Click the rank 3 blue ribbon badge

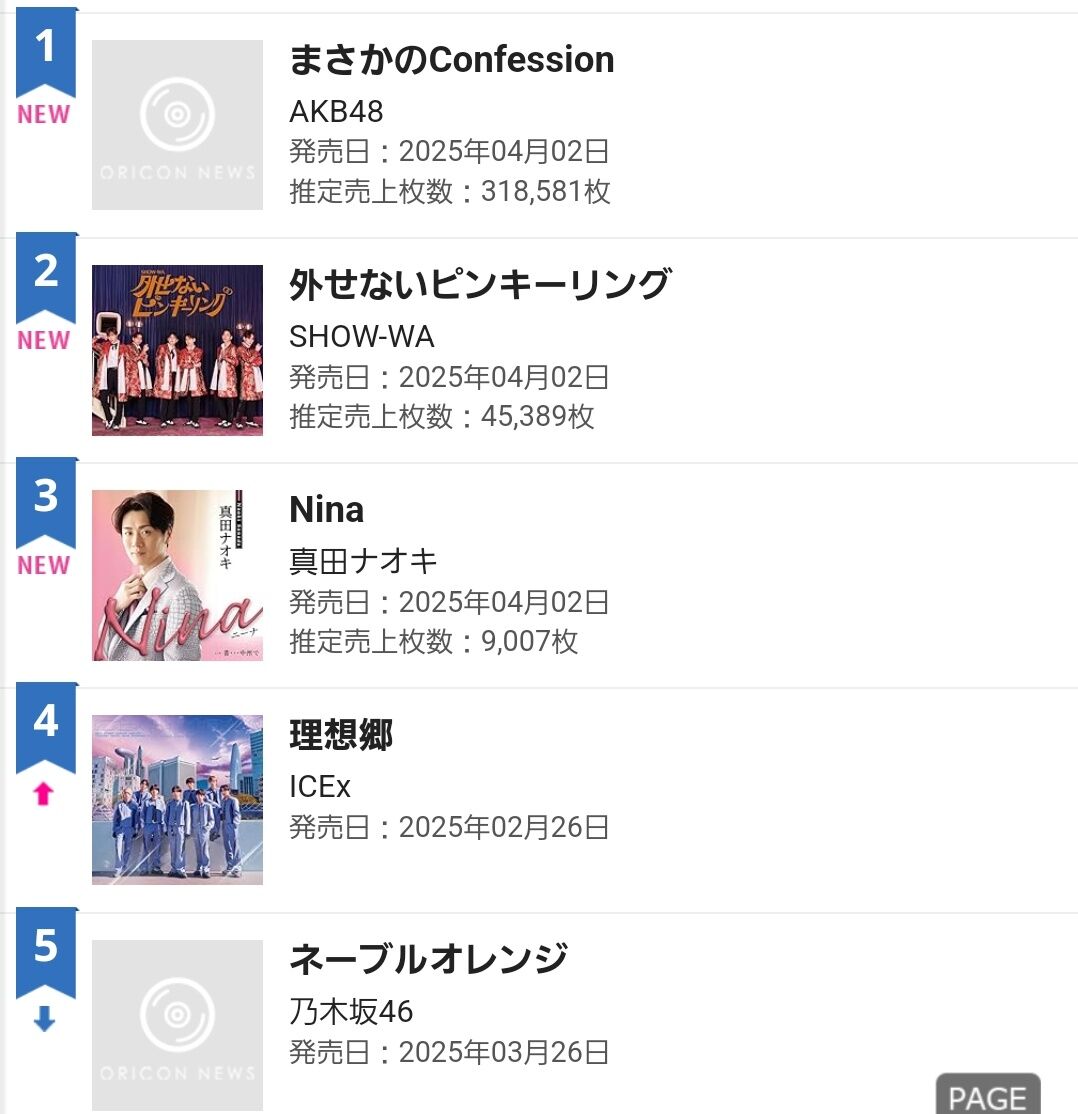(46, 498)
